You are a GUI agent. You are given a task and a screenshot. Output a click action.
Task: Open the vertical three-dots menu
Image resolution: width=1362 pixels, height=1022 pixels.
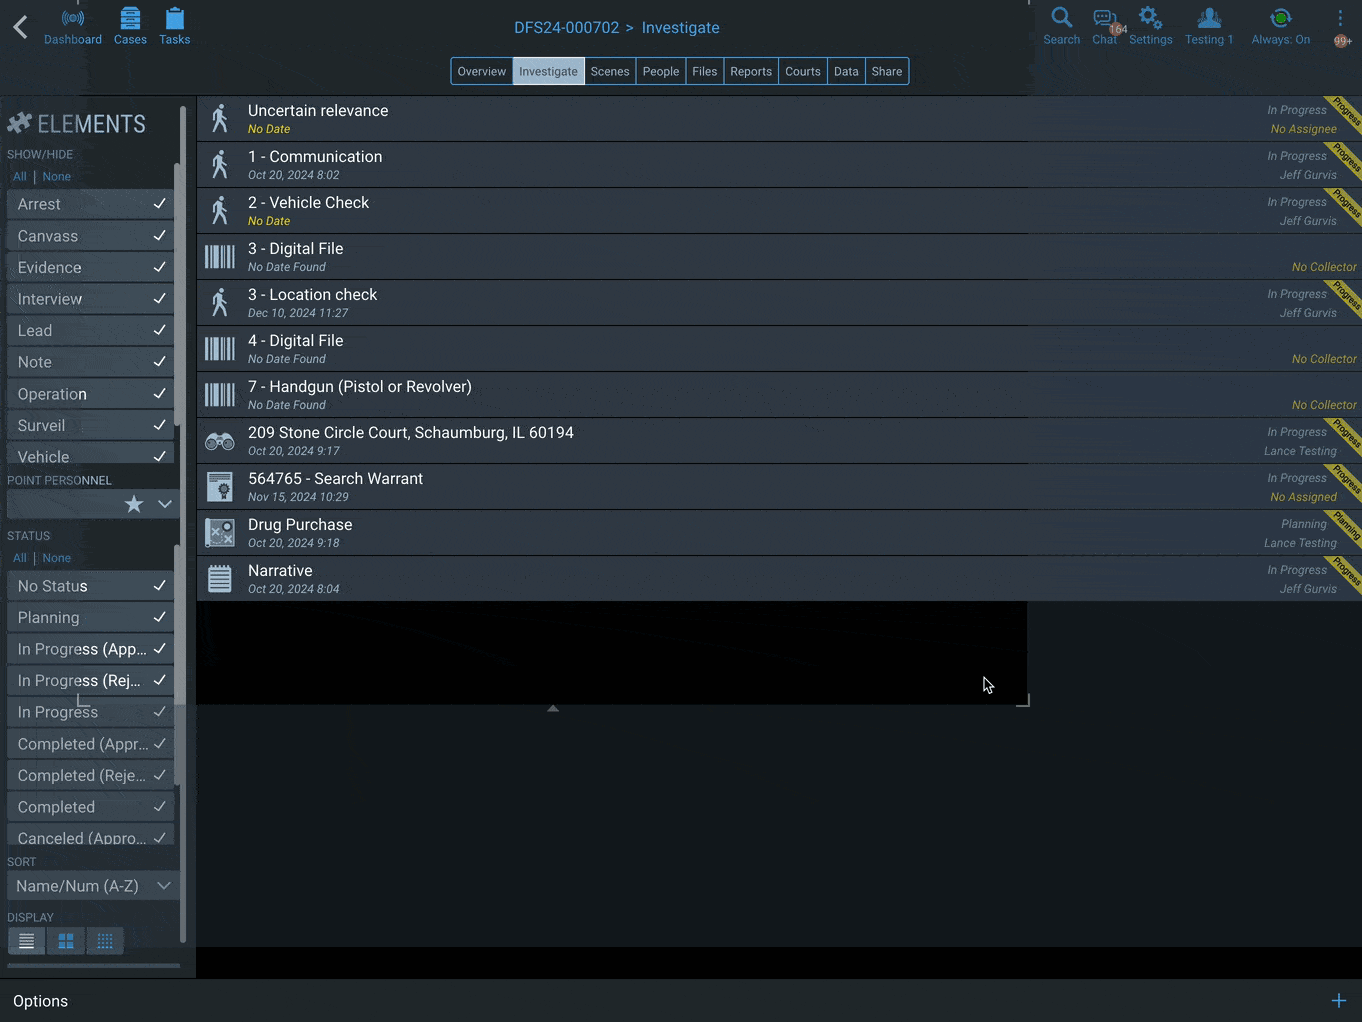[1340, 18]
